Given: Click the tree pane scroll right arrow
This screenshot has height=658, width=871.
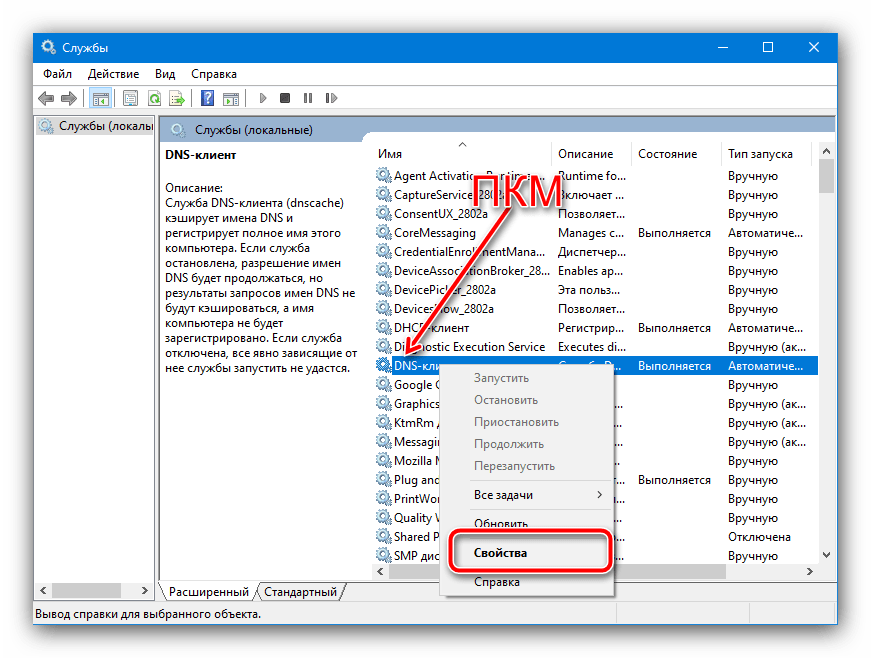Looking at the screenshot, I should tap(145, 590).
